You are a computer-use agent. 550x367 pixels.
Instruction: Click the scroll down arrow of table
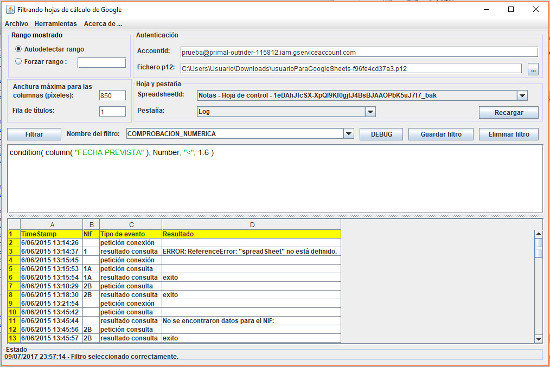[538, 339]
